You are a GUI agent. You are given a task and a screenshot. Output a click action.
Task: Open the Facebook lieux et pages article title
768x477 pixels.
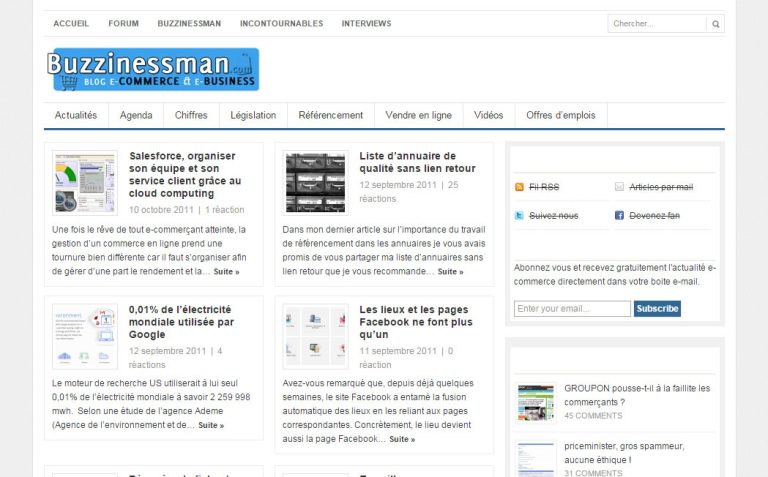click(416, 322)
